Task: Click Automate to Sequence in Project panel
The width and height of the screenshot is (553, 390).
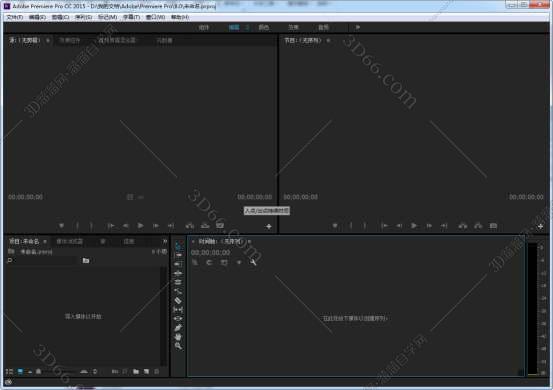Action: [115, 371]
